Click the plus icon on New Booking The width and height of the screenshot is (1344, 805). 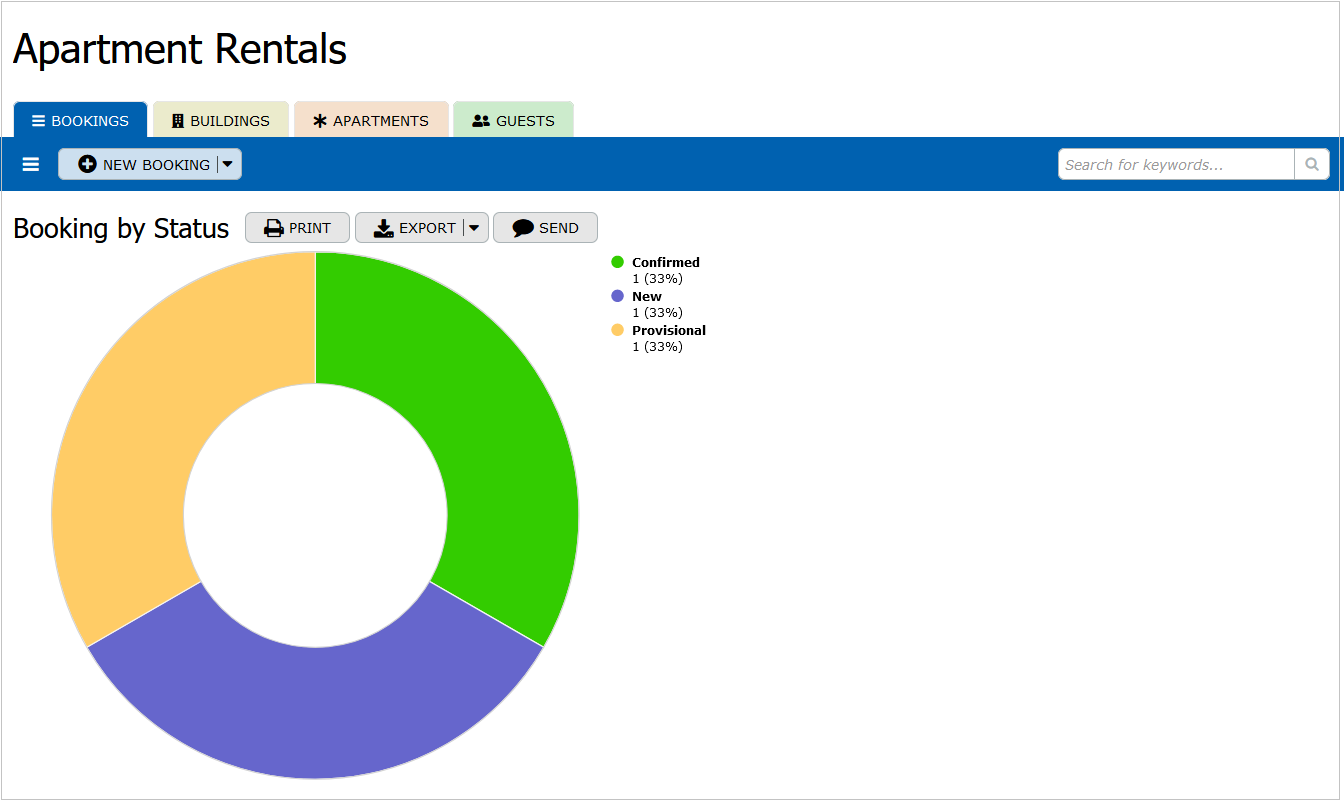coord(87,165)
